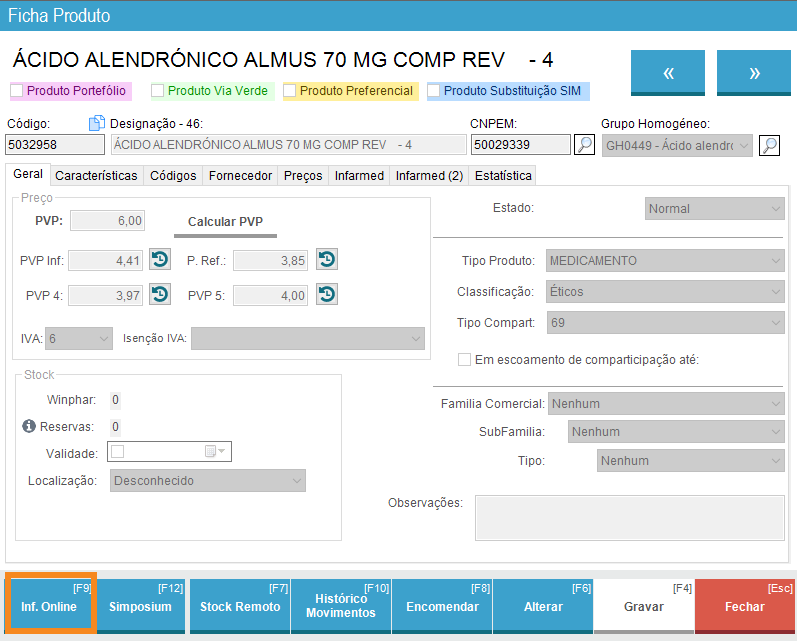Go to next product with » button

[754, 73]
